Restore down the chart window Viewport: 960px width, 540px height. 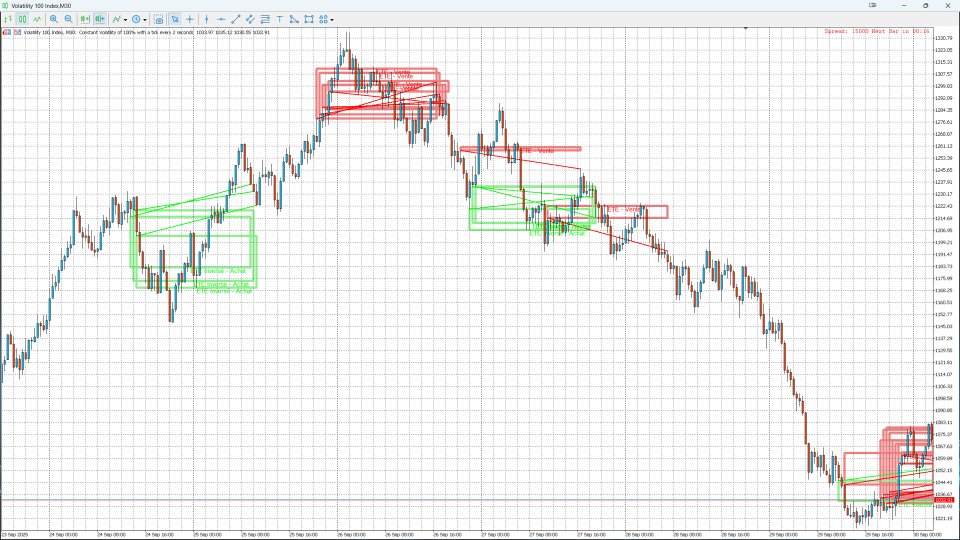[925, 6]
